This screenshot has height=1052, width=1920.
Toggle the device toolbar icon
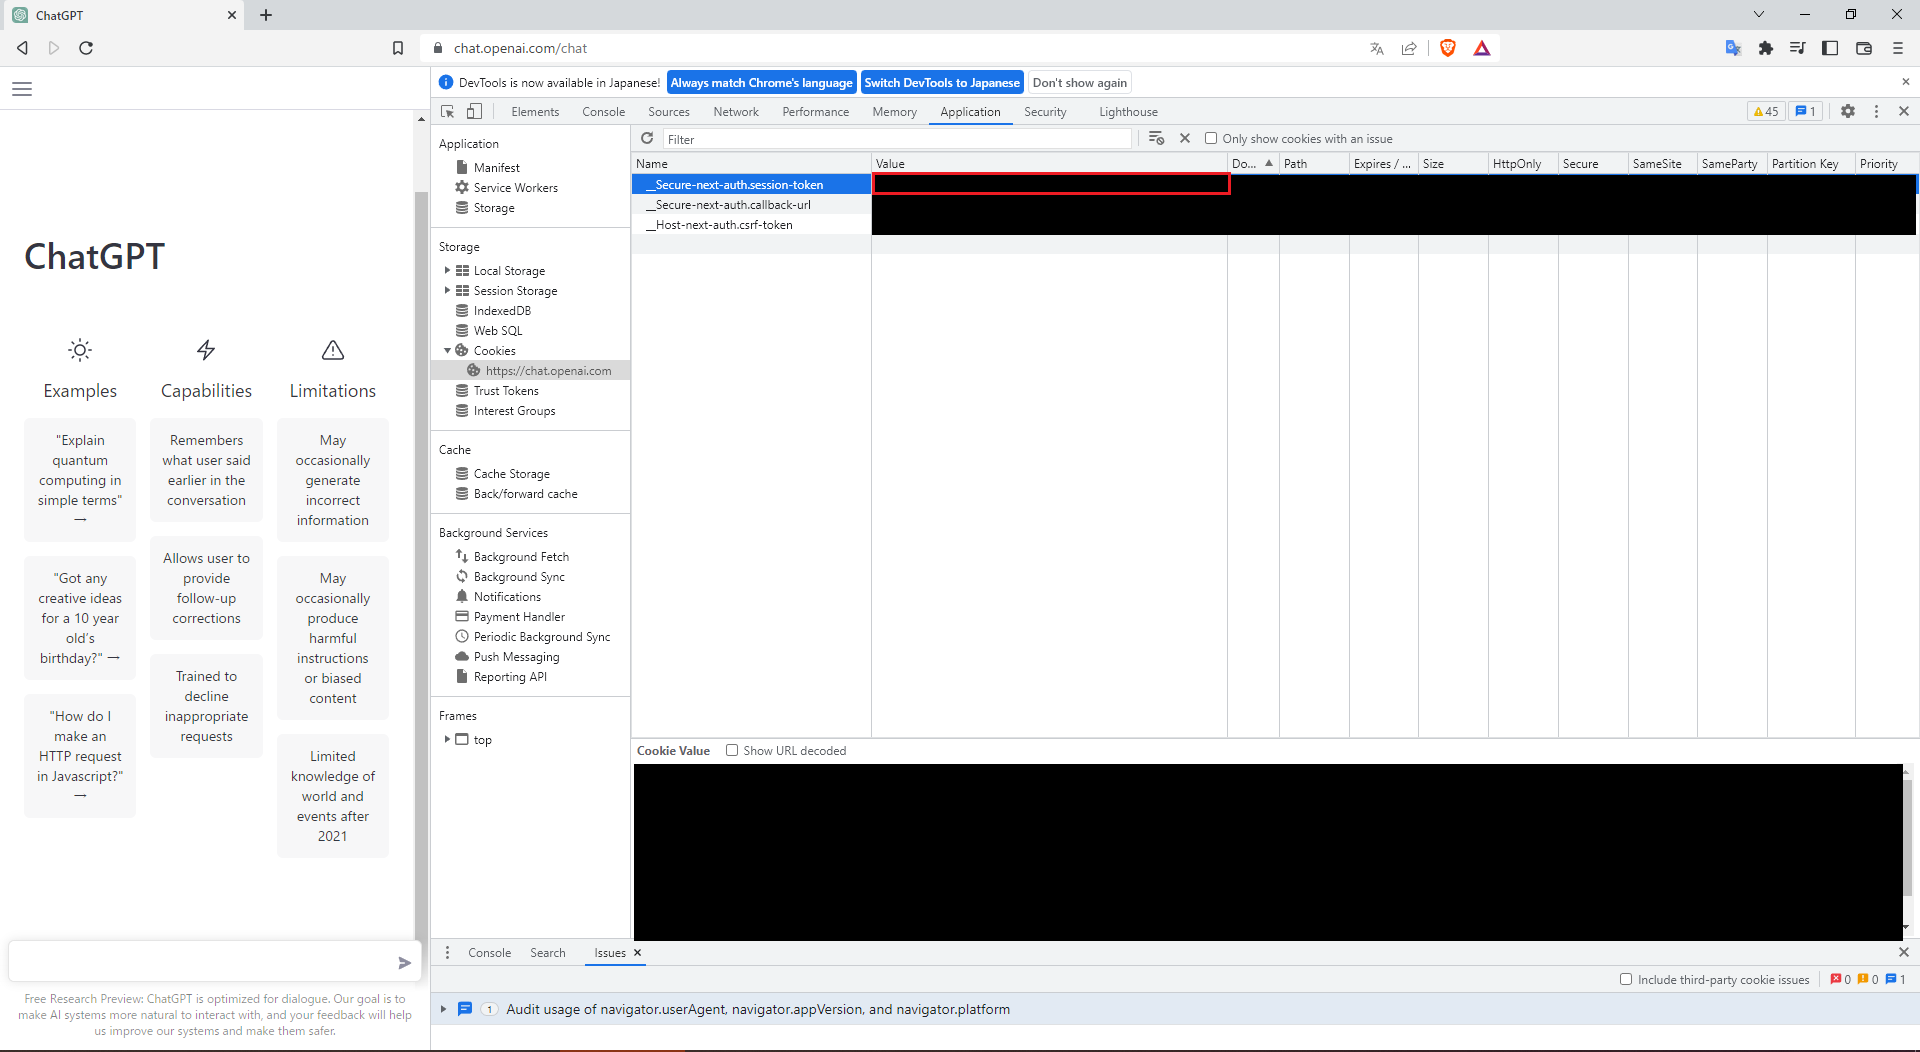475,111
